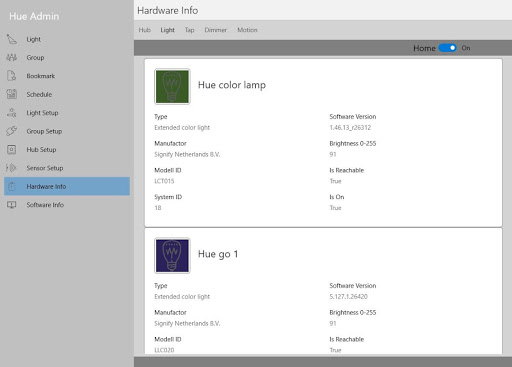Open the Light Setup icon

click(x=12, y=113)
